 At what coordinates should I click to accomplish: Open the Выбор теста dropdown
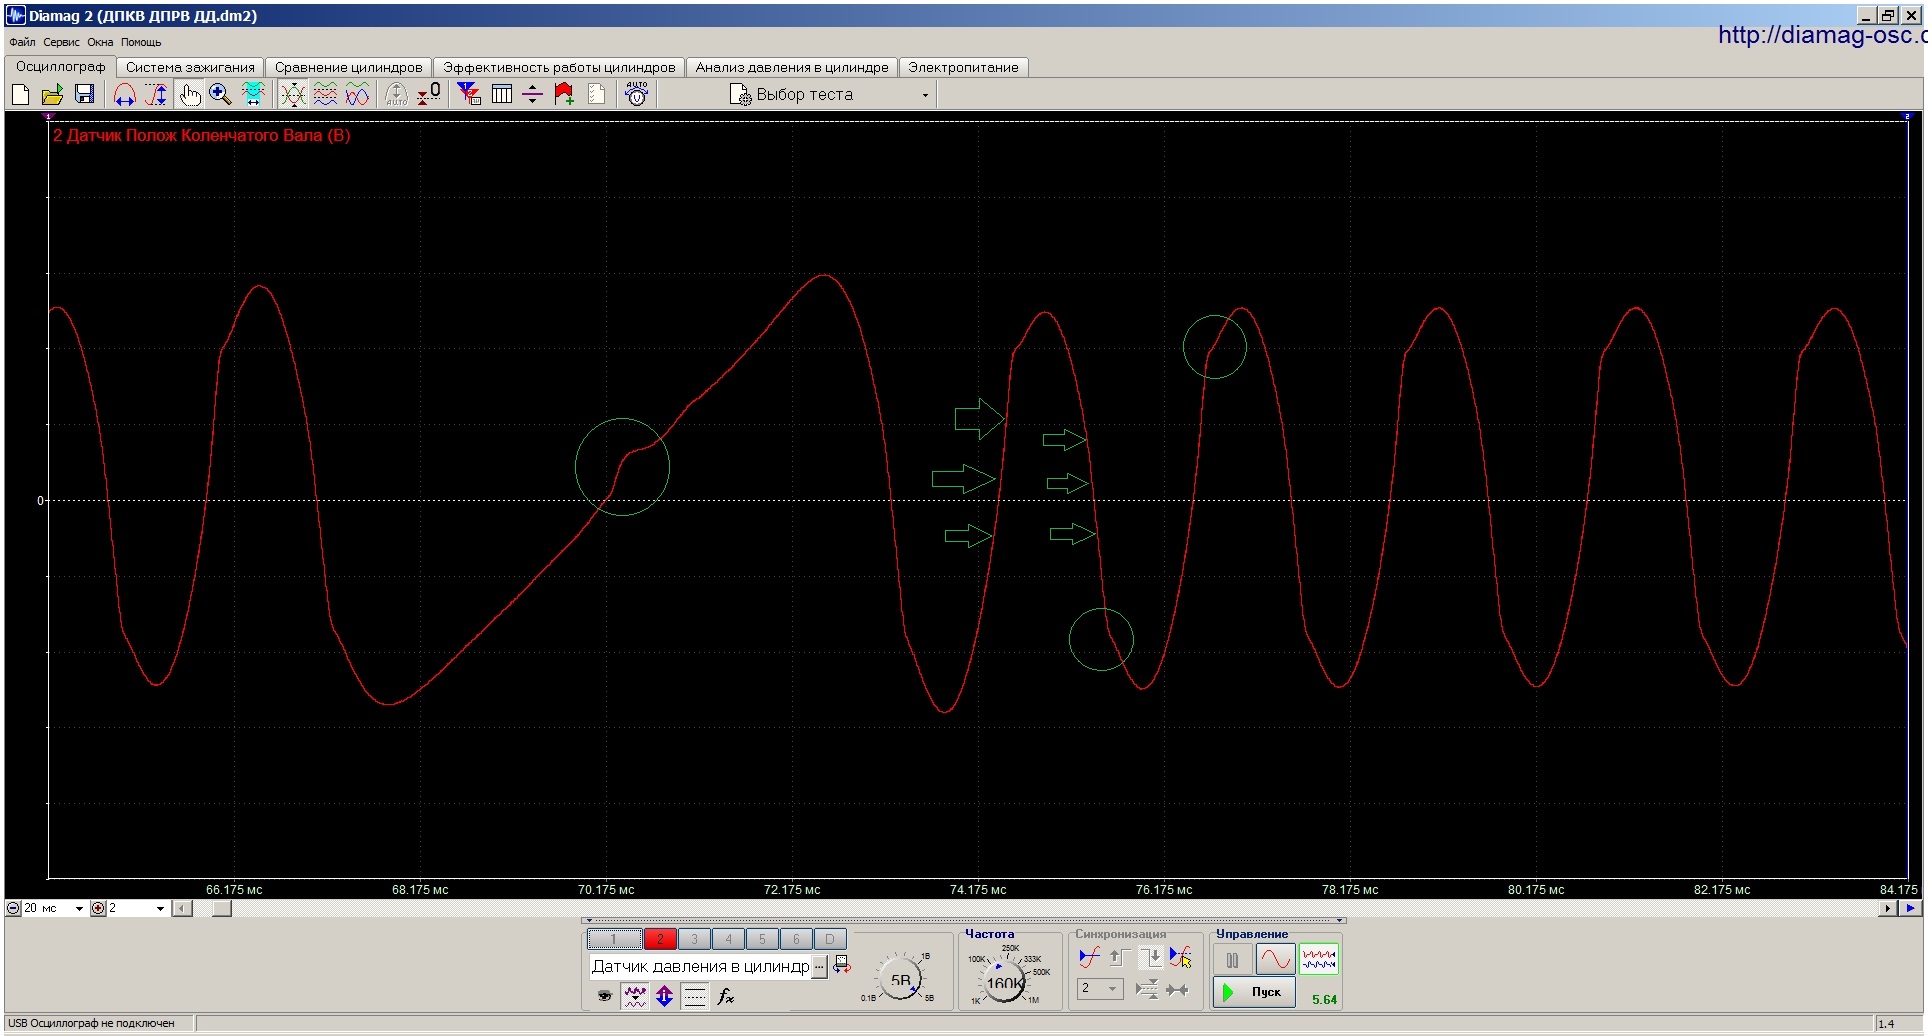pyautogui.click(x=925, y=95)
